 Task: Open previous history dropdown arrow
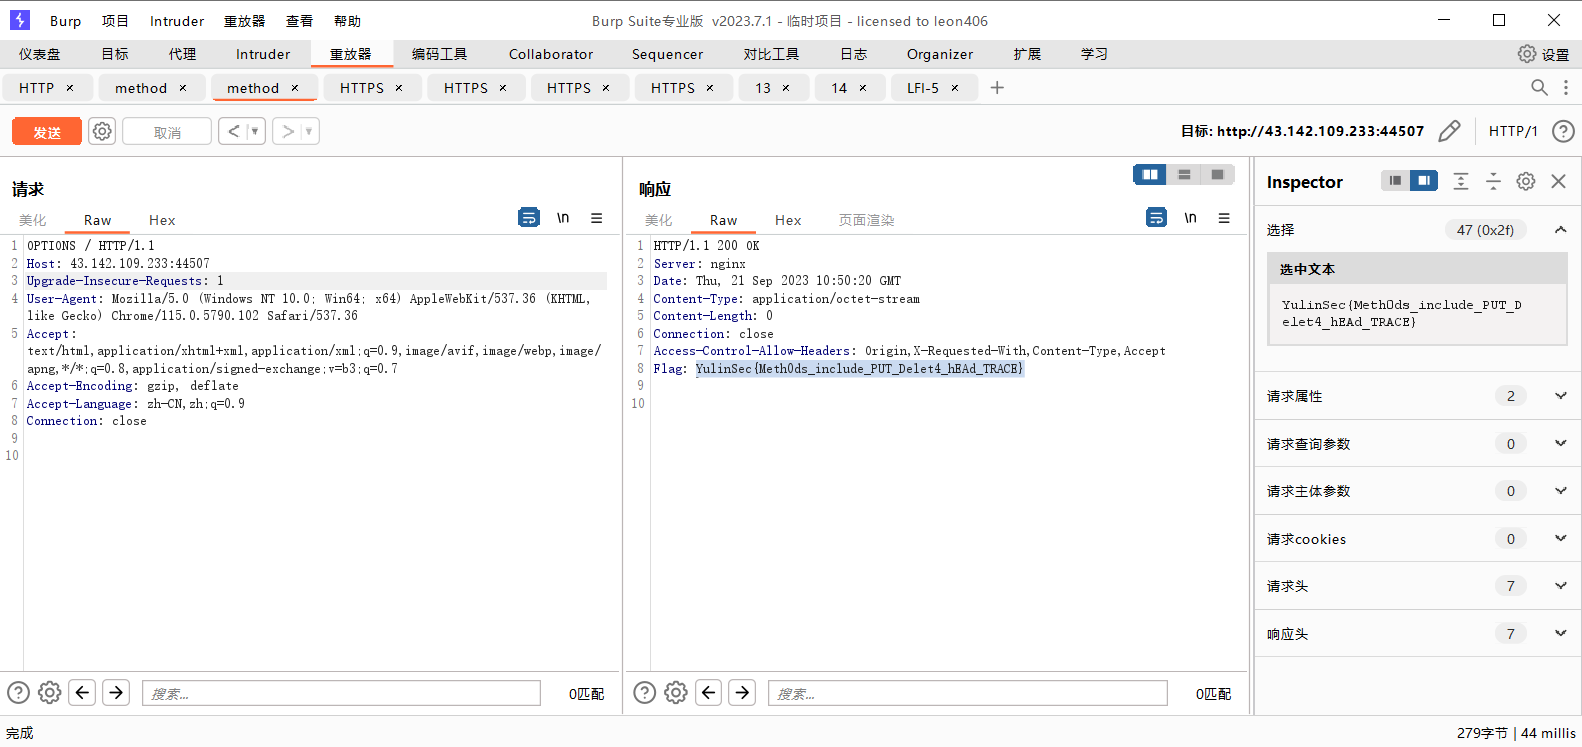[255, 131]
